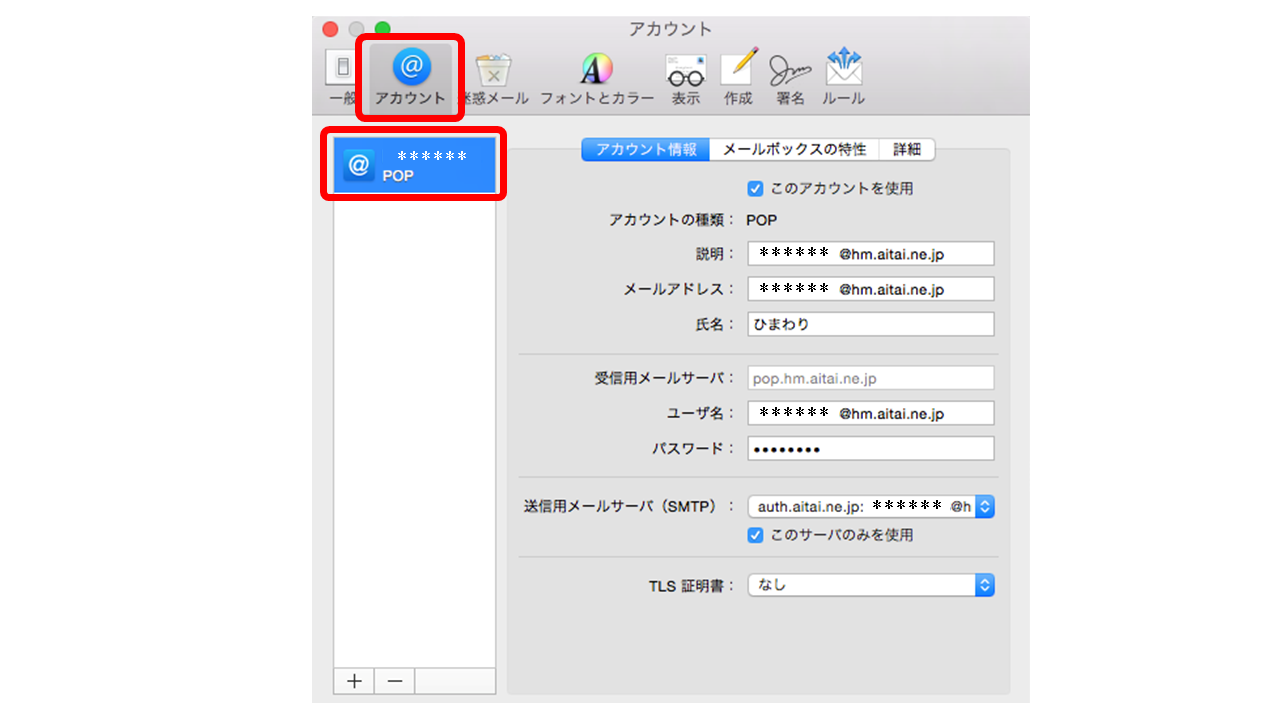Switch to 詳細 tab
Screen dimensions: 1280x720
click(907, 150)
